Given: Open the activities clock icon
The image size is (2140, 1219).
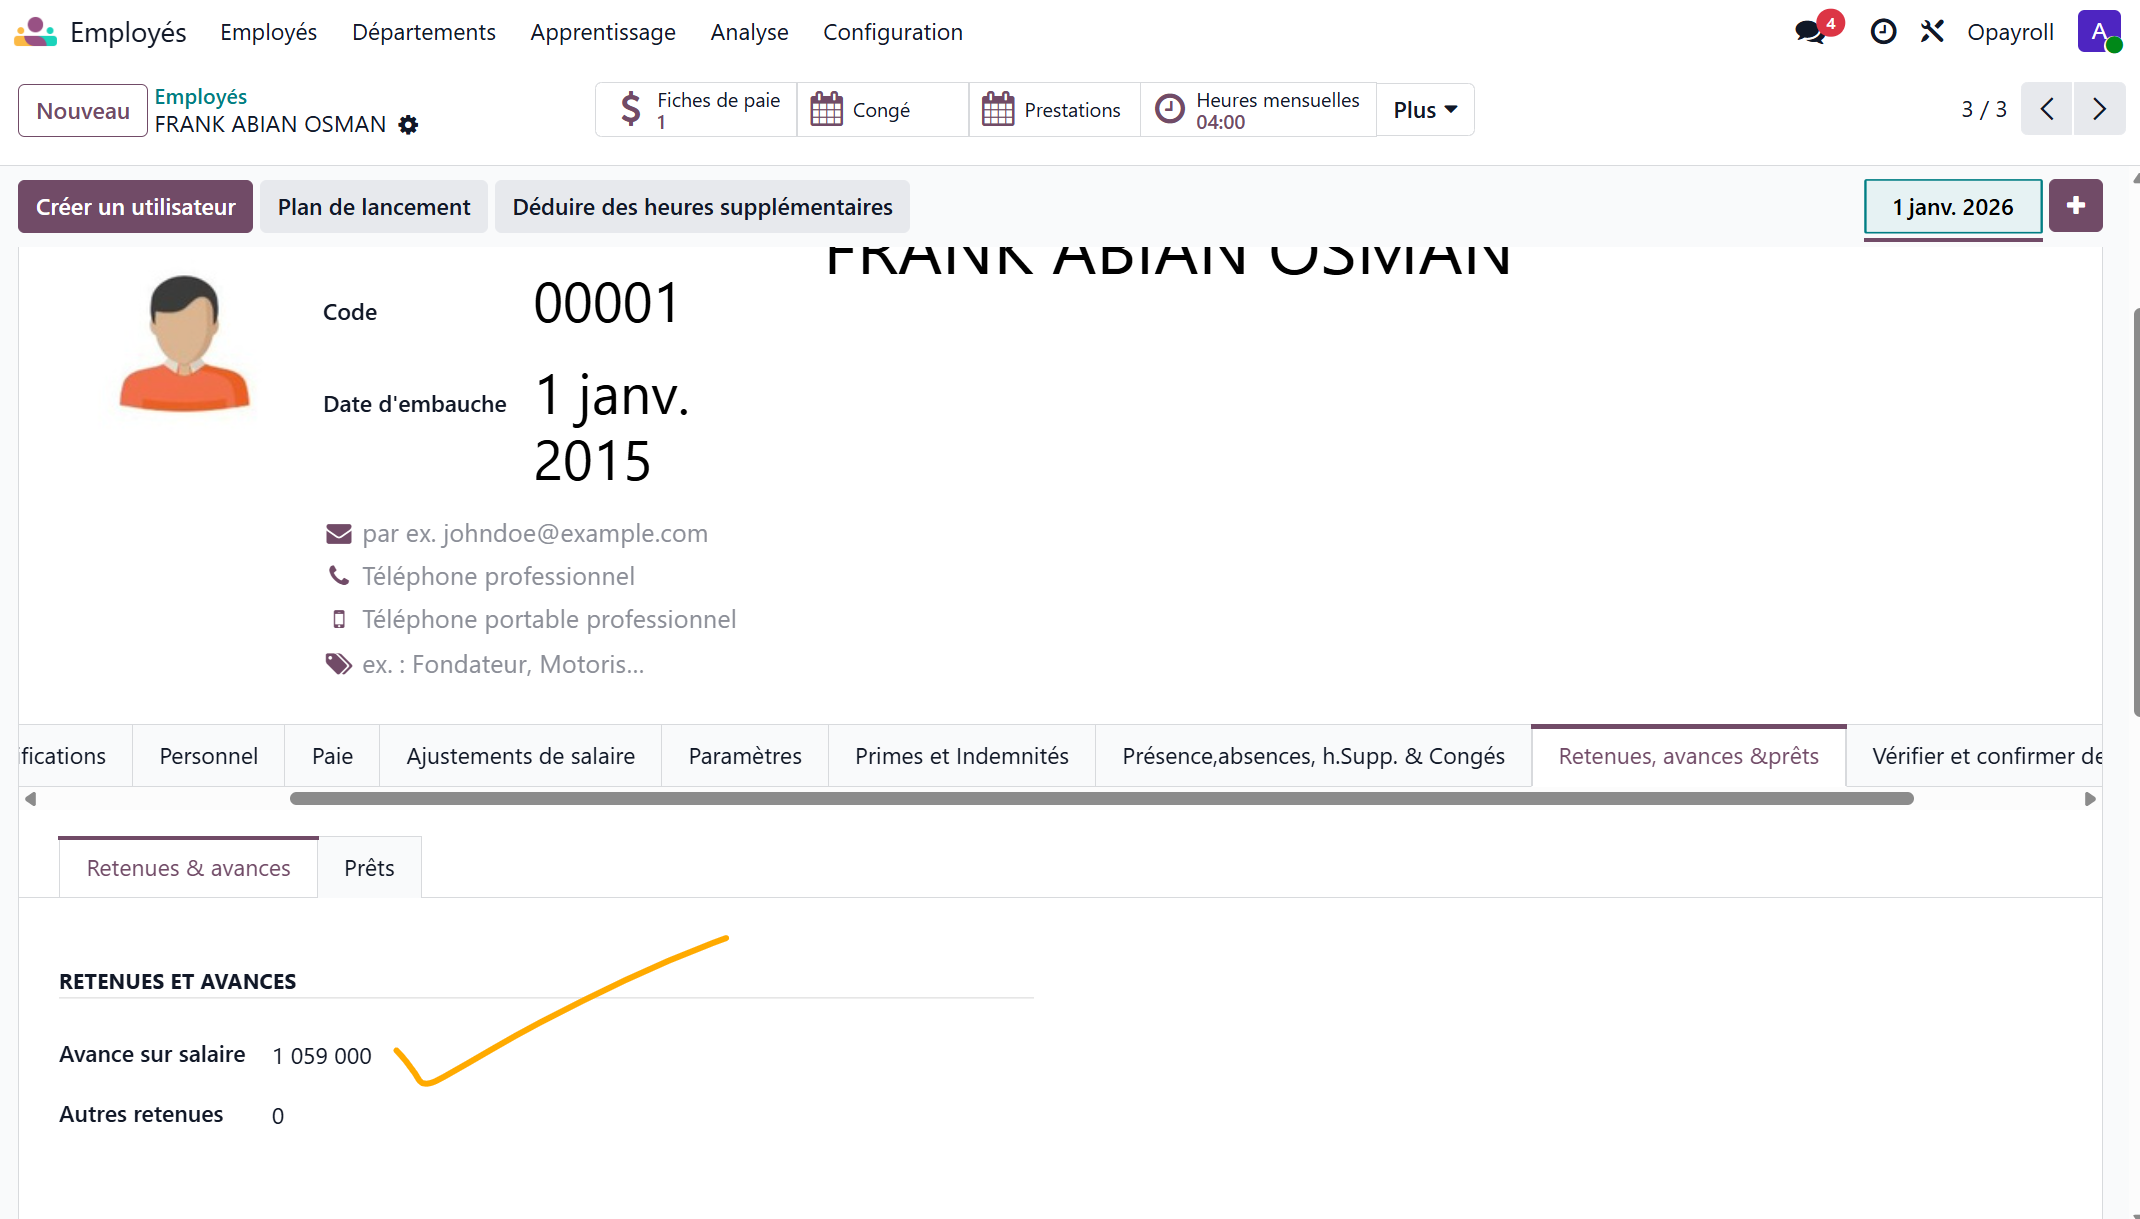Looking at the screenshot, I should pyautogui.click(x=1883, y=32).
